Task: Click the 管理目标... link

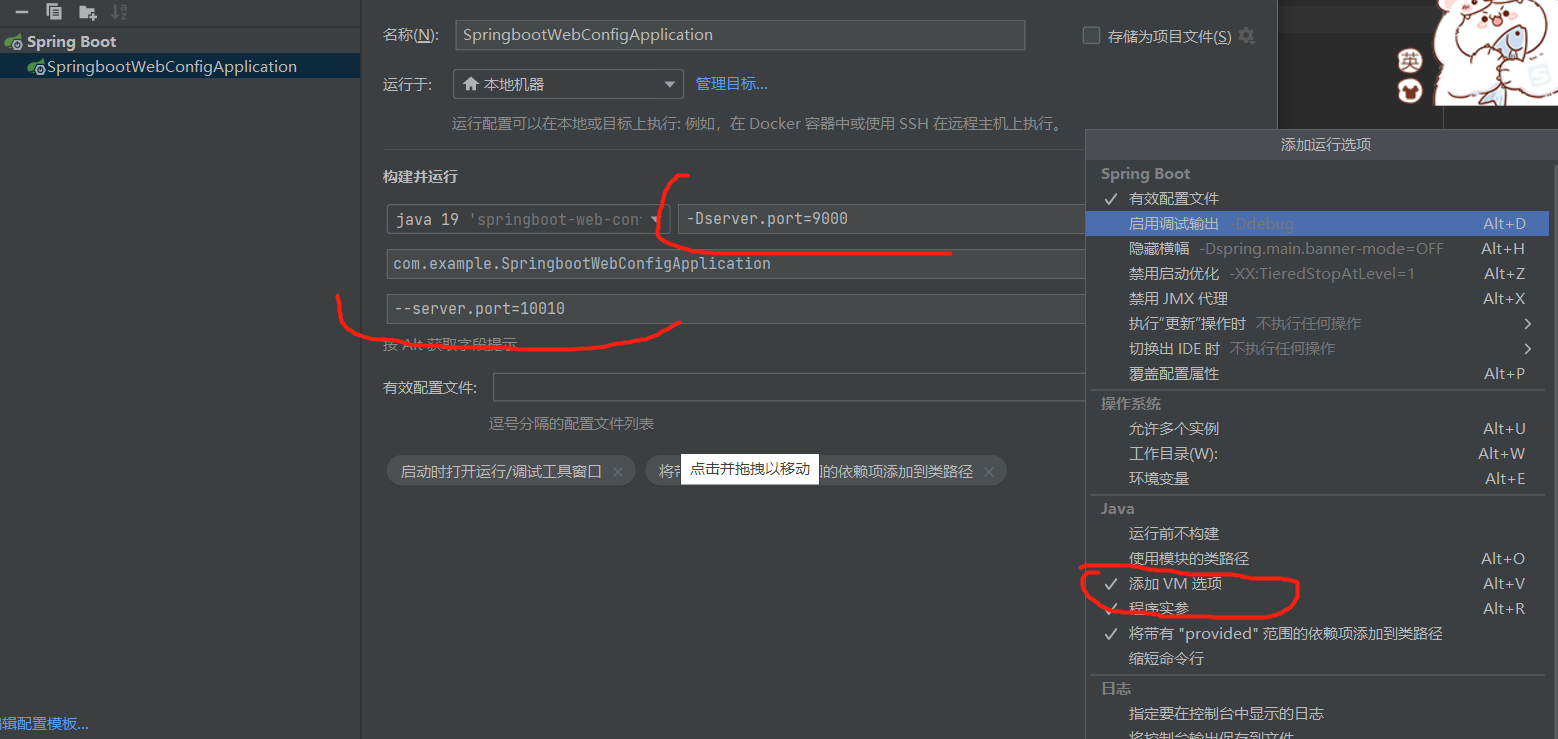Action: (x=733, y=85)
